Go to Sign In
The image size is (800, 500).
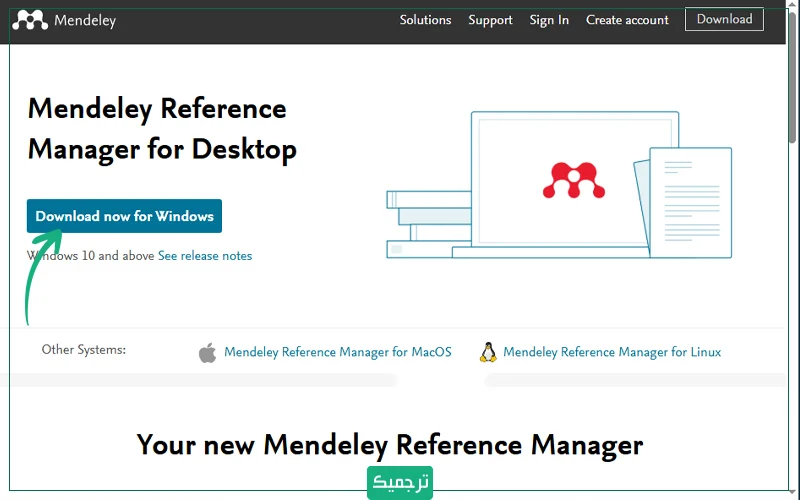[x=549, y=20]
